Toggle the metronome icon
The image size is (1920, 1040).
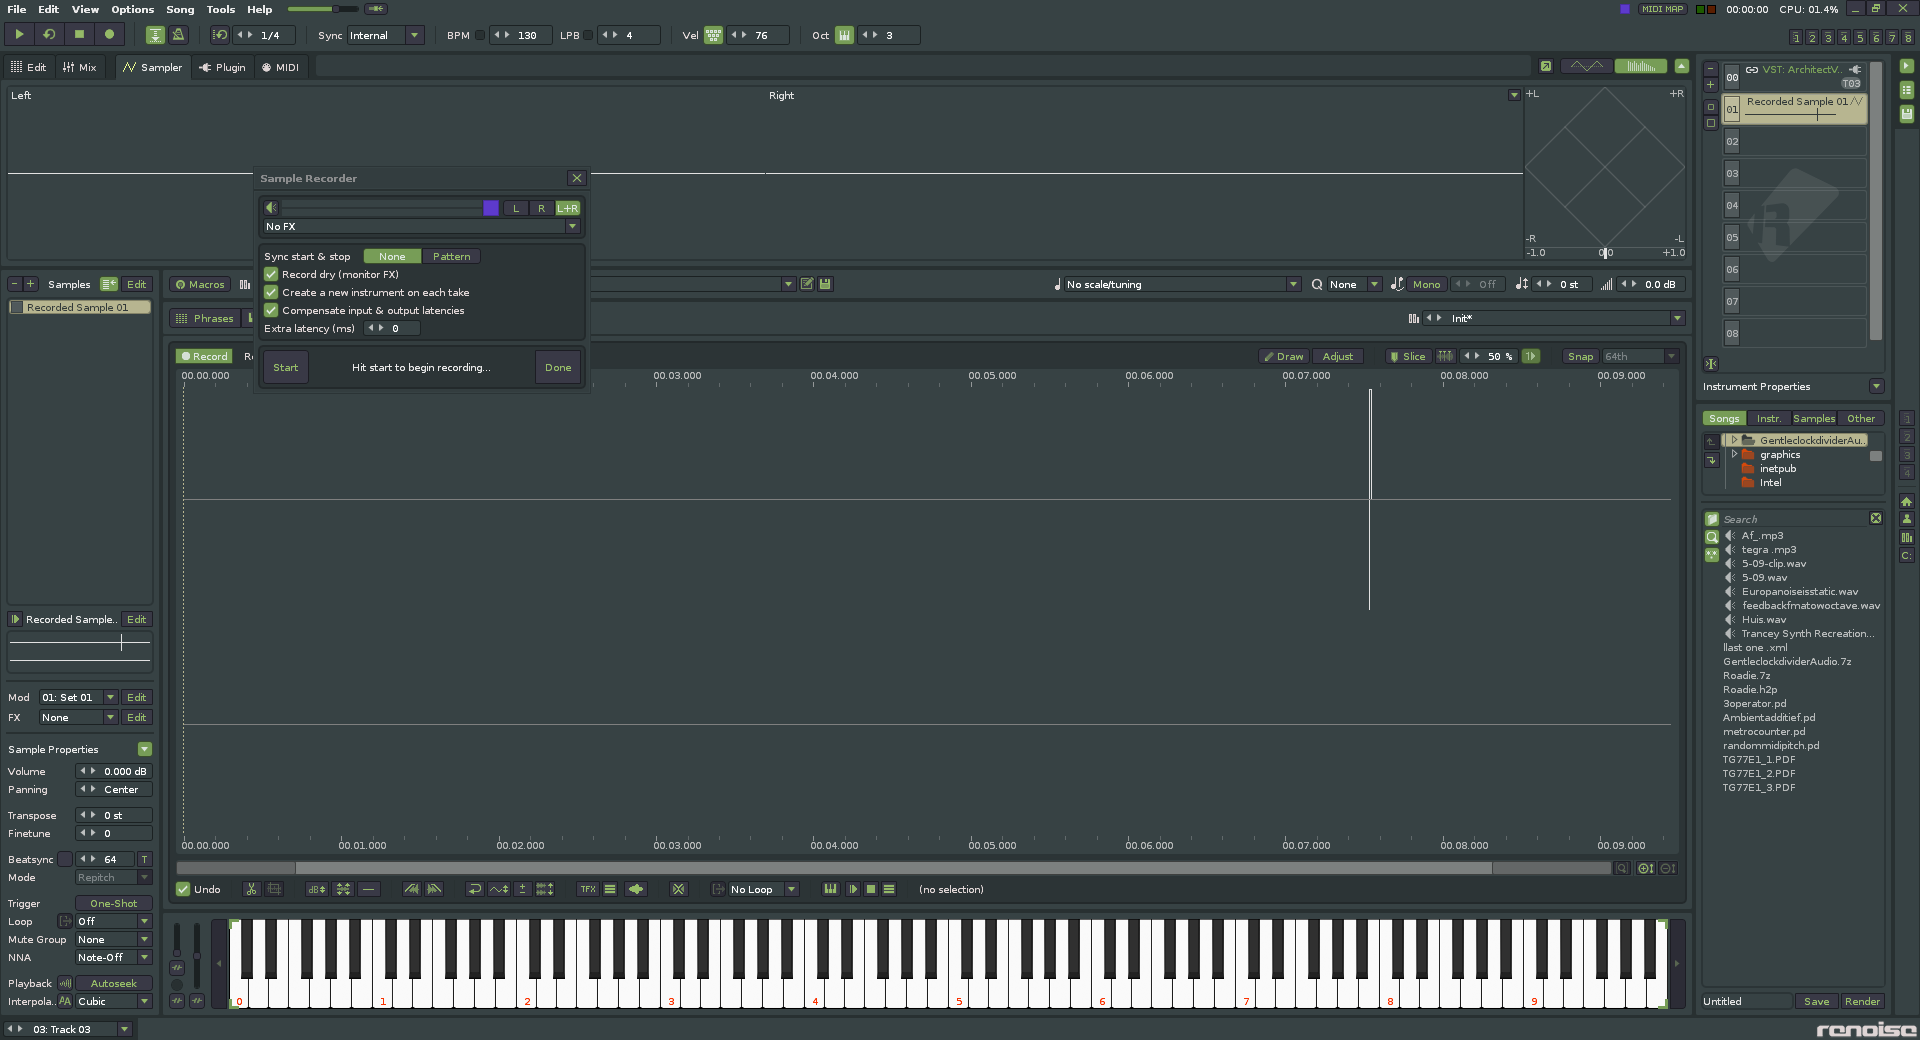tap(179, 35)
